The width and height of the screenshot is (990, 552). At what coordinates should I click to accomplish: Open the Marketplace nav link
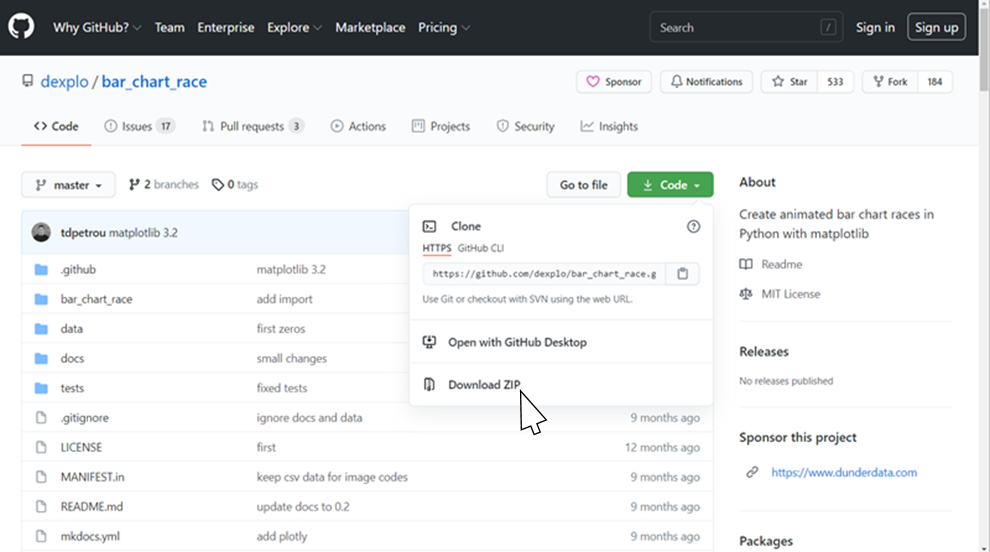point(370,27)
